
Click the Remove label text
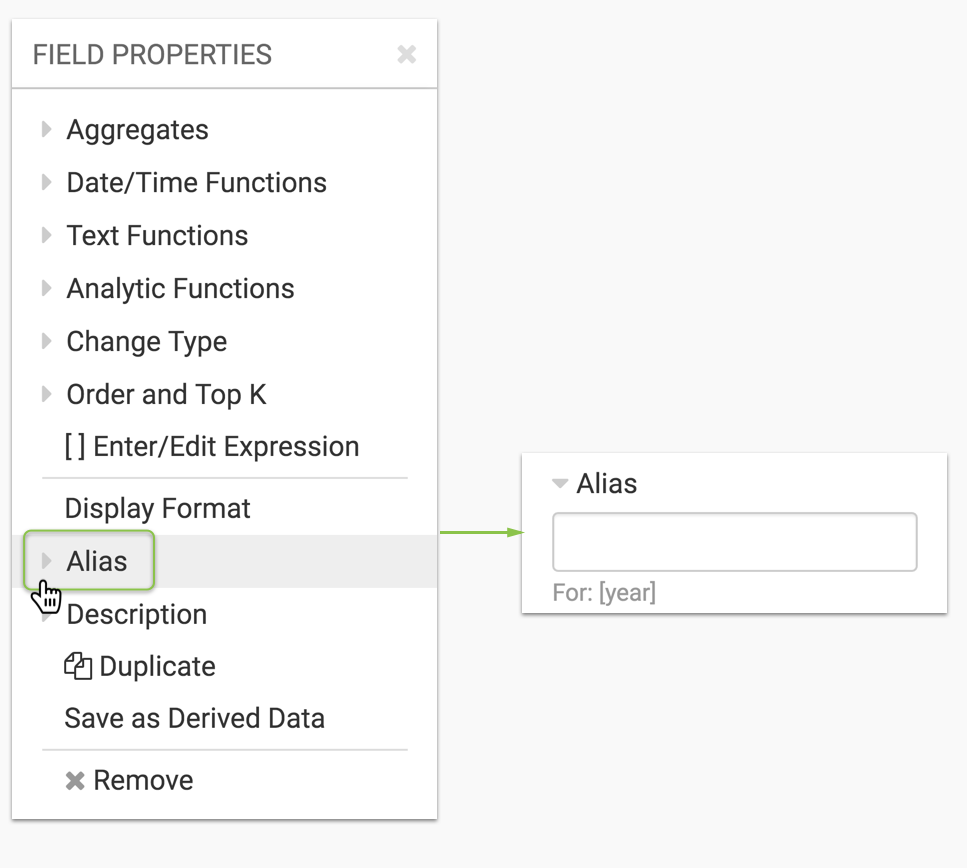(x=143, y=781)
